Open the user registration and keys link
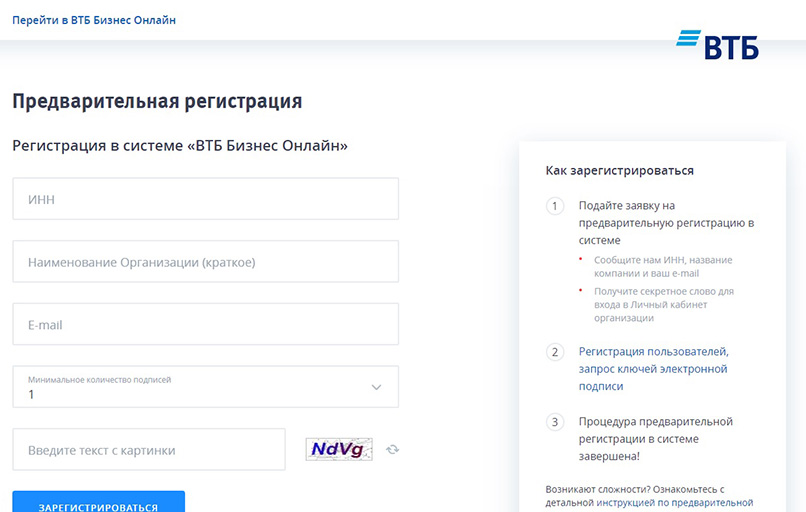Image resolution: width=806 pixels, height=512 pixels. click(653, 369)
